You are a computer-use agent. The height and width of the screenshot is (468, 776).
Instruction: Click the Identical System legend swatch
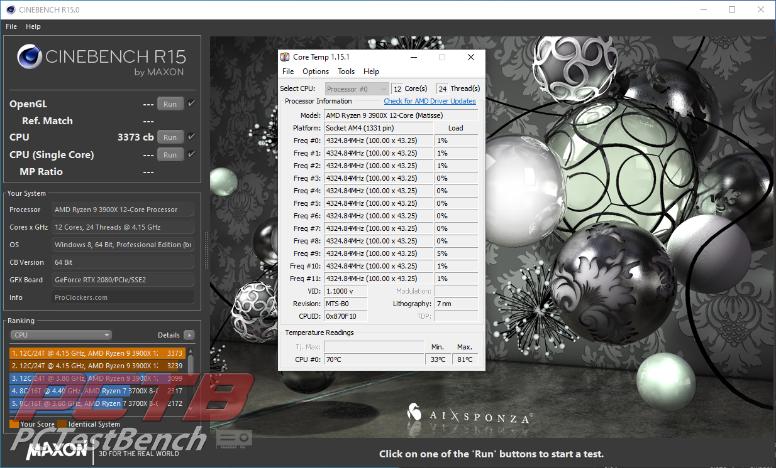point(62,424)
